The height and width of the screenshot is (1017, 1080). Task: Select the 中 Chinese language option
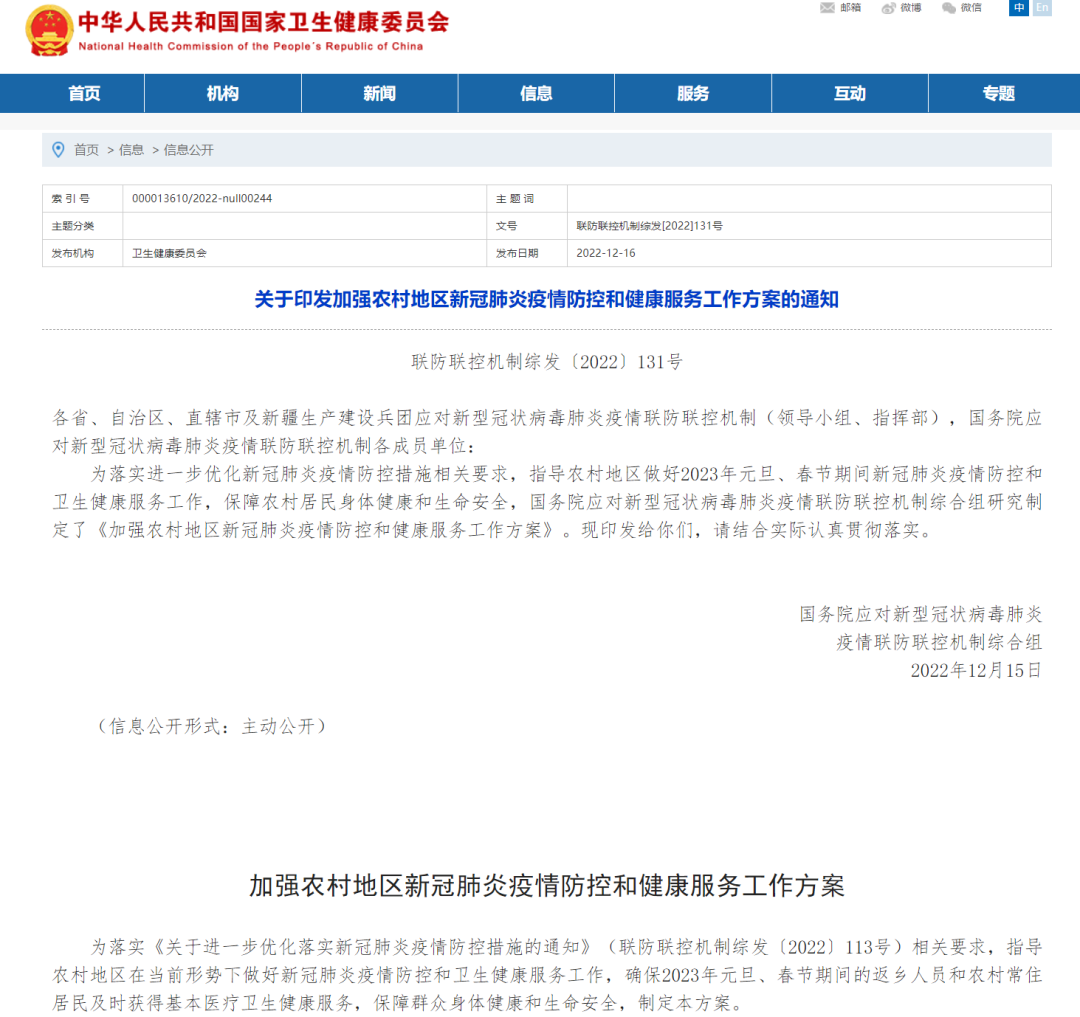1018,8
